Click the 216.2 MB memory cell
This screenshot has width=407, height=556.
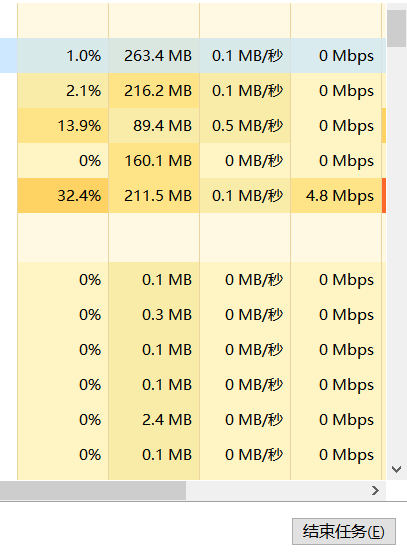point(154,90)
